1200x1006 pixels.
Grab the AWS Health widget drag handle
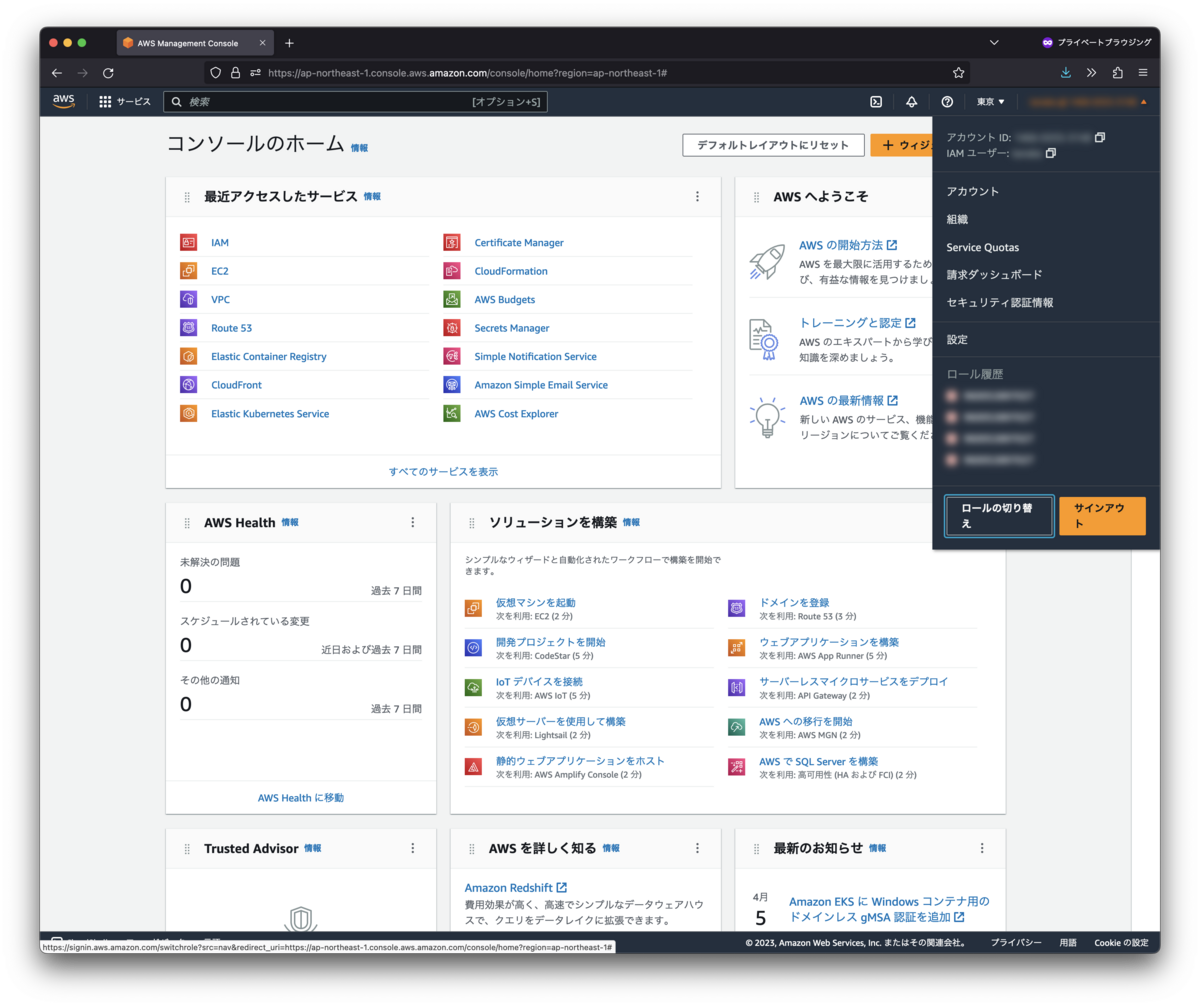pyautogui.click(x=187, y=523)
